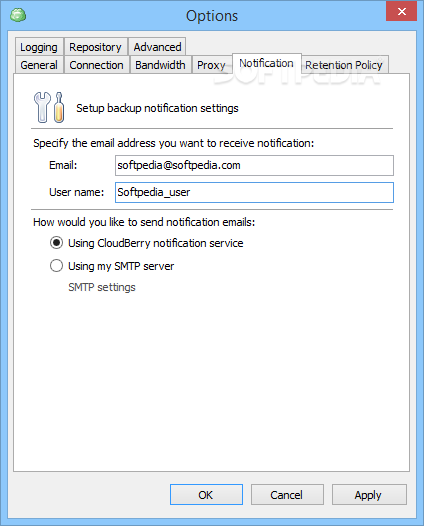The image size is (424, 526).
Task: Switch to the Bandwidth tab
Action: (x=160, y=65)
